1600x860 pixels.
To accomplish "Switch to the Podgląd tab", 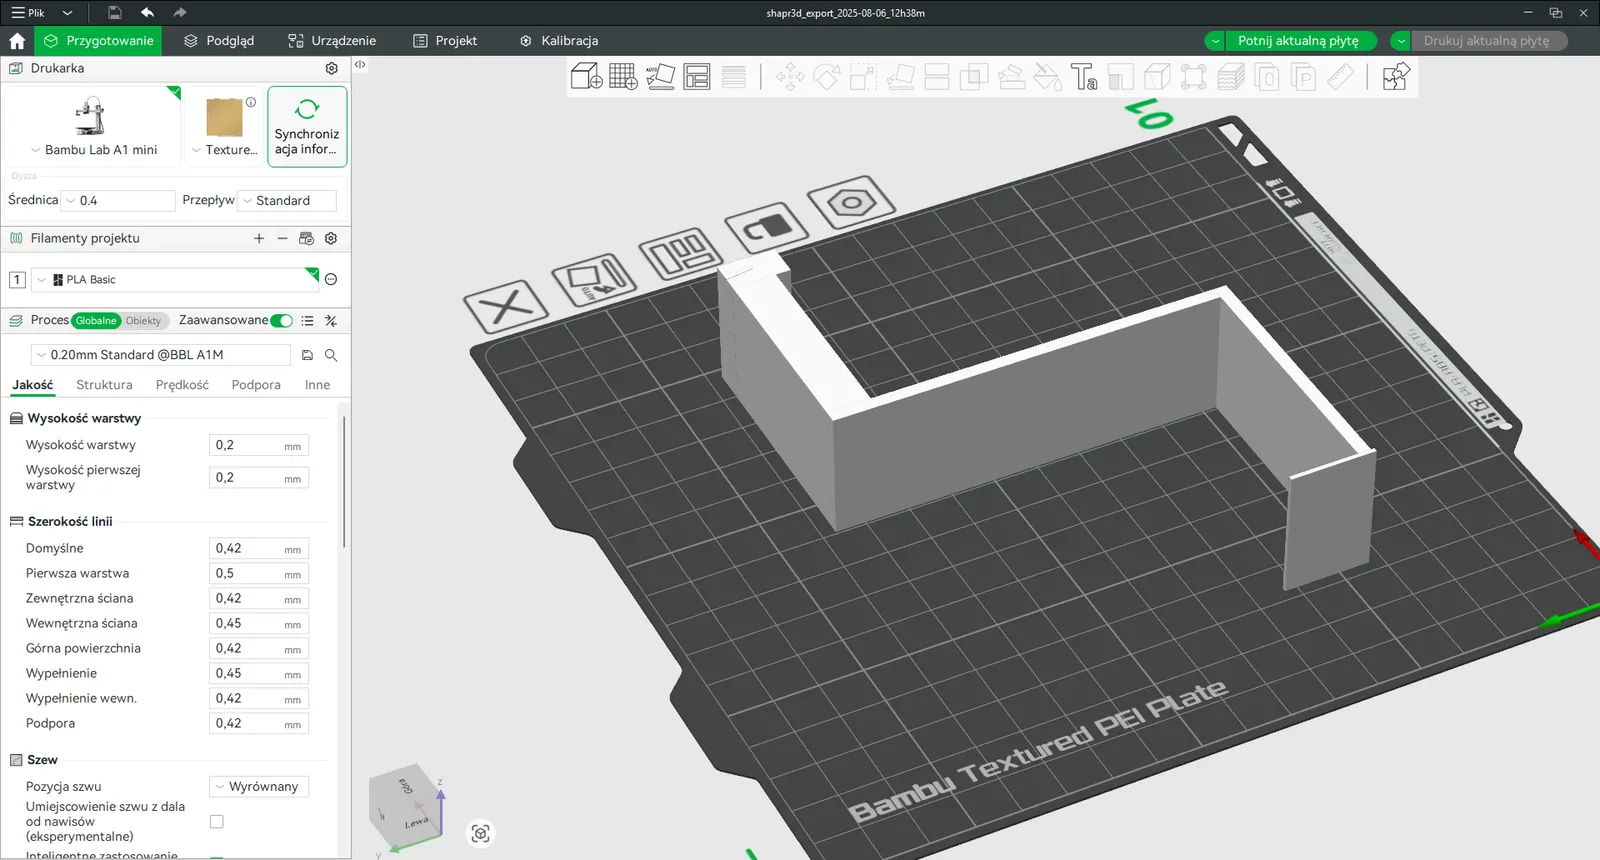I will click(x=219, y=41).
